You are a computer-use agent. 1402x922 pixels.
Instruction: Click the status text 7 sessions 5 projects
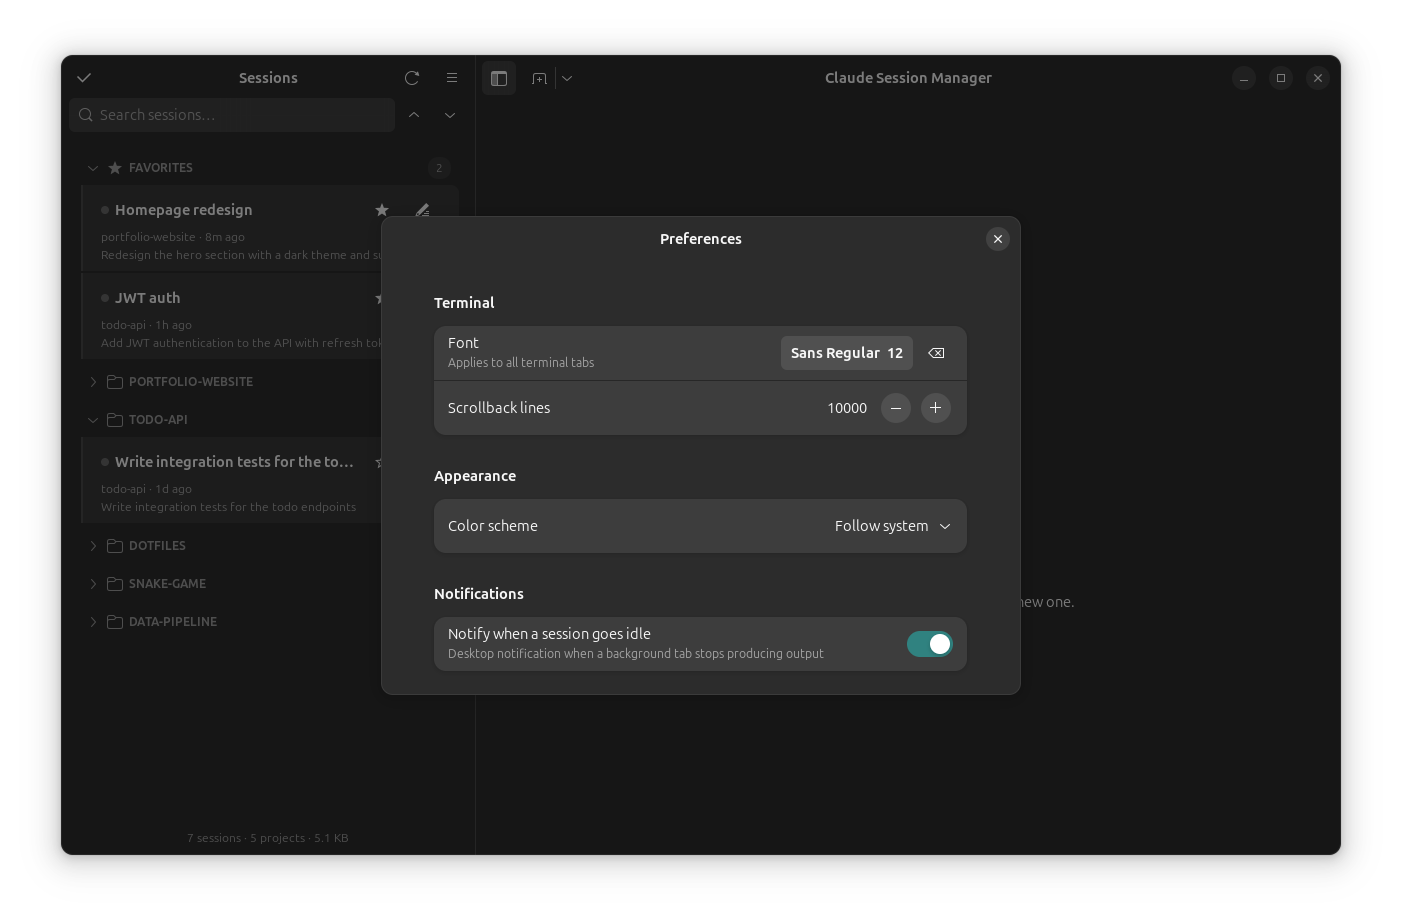click(268, 838)
